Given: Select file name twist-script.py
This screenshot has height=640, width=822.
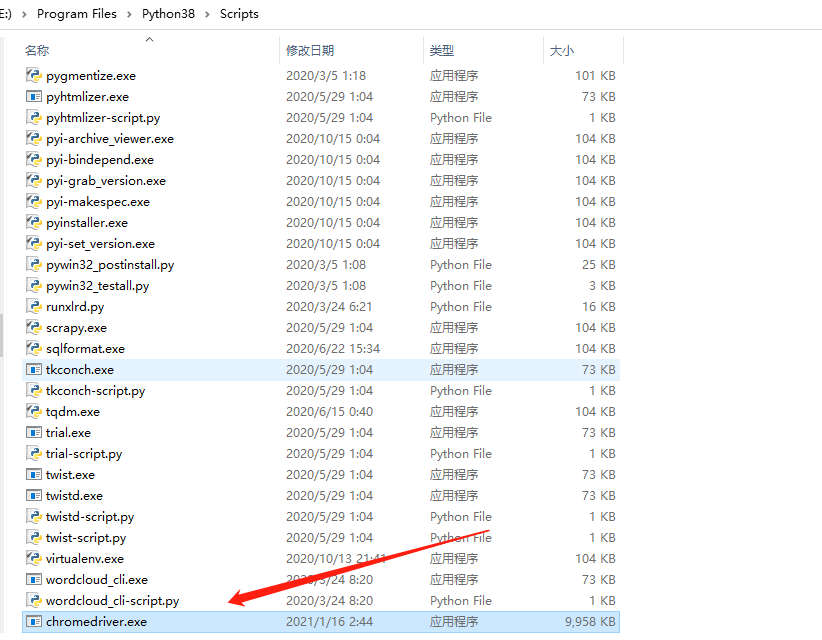Looking at the screenshot, I should point(86,537).
